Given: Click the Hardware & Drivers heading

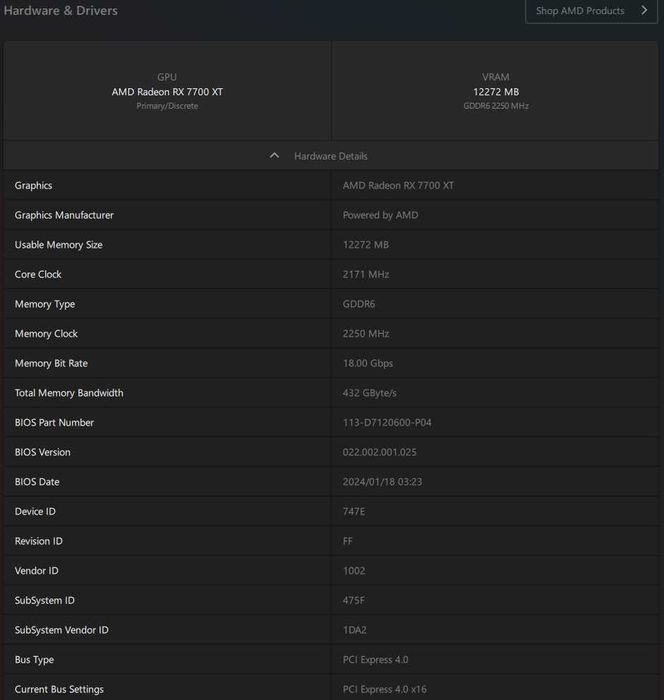Looking at the screenshot, I should tap(61, 10).
